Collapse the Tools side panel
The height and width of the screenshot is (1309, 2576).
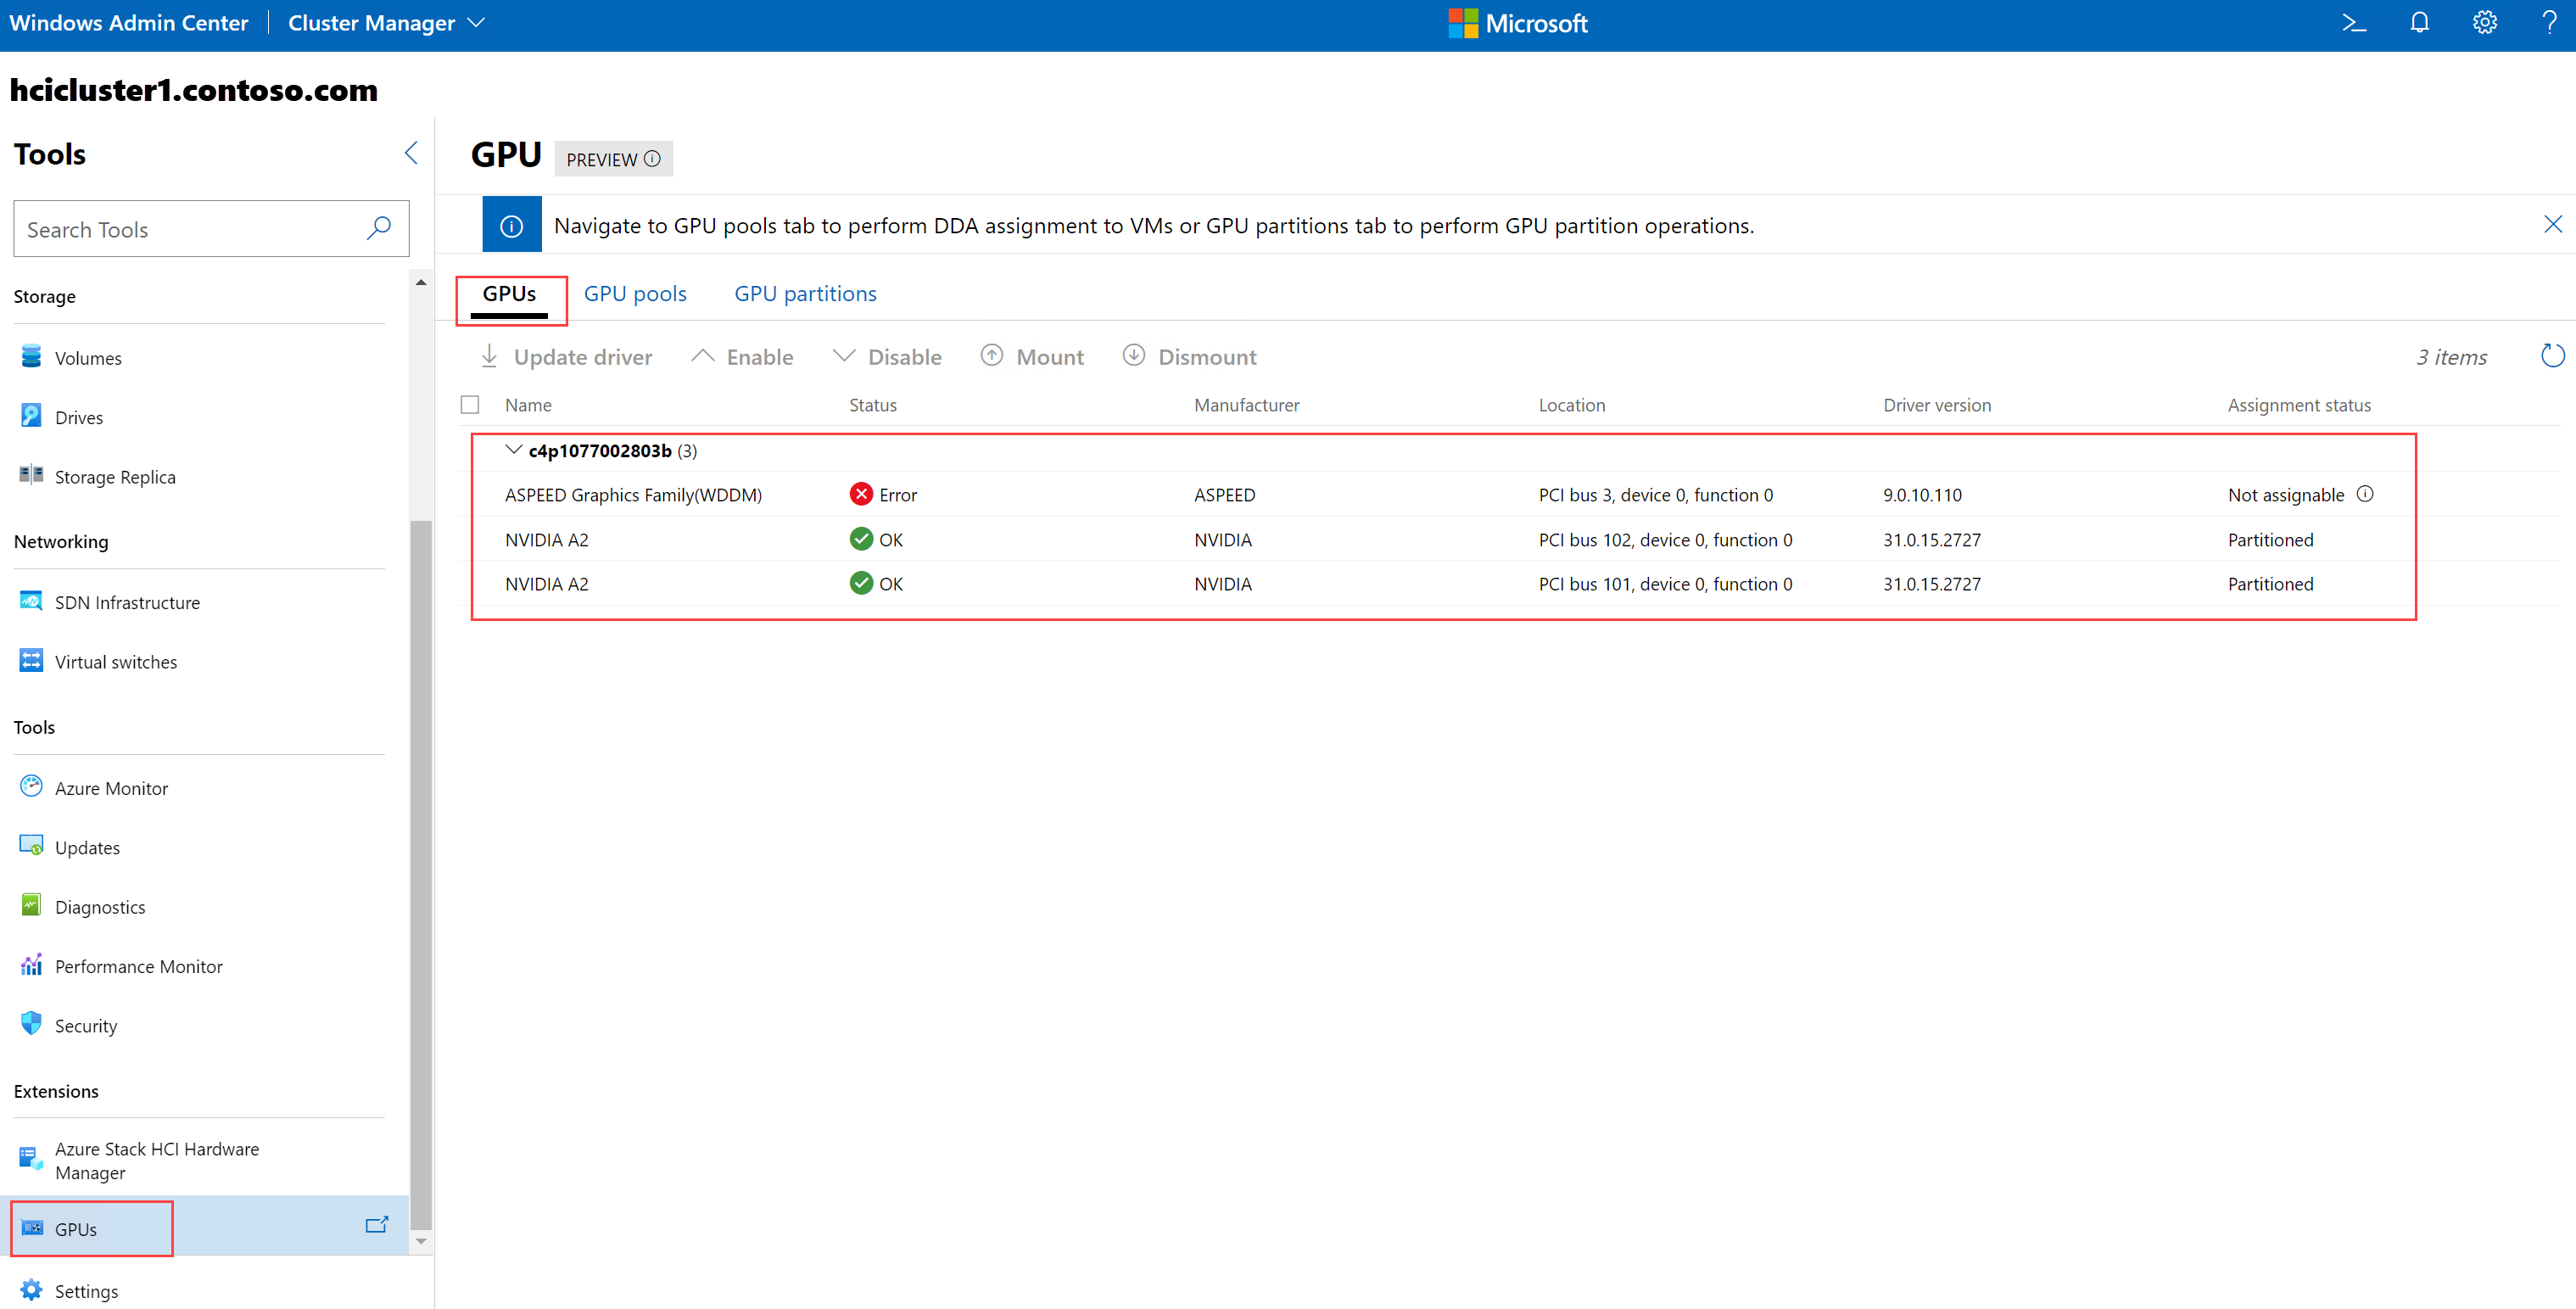[x=411, y=153]
